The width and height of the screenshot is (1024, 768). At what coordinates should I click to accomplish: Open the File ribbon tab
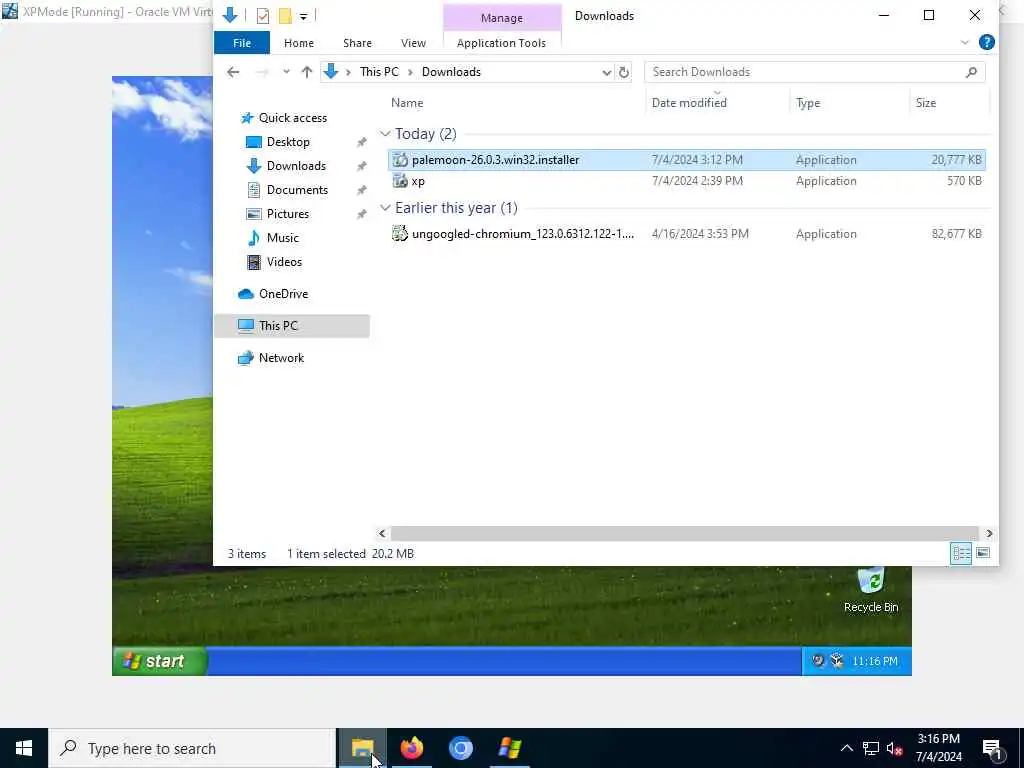[x=242, y=43]
